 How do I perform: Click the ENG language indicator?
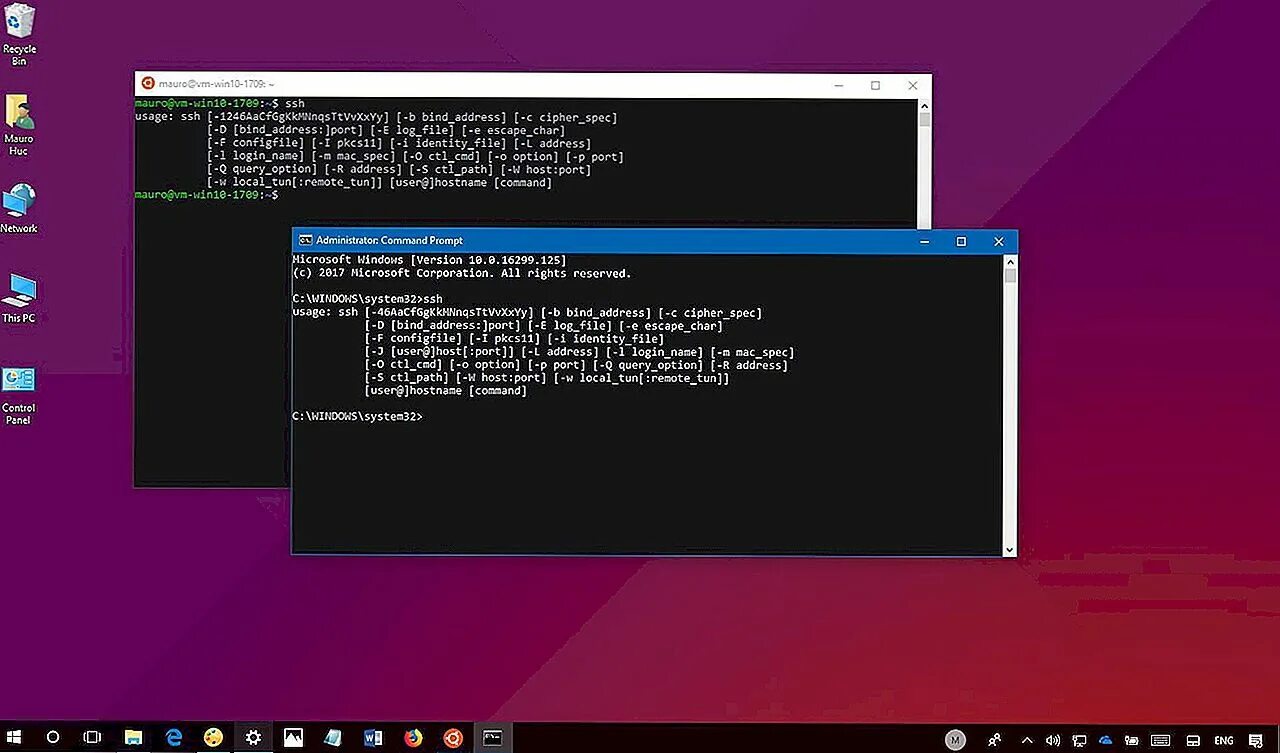point(1223,741)
